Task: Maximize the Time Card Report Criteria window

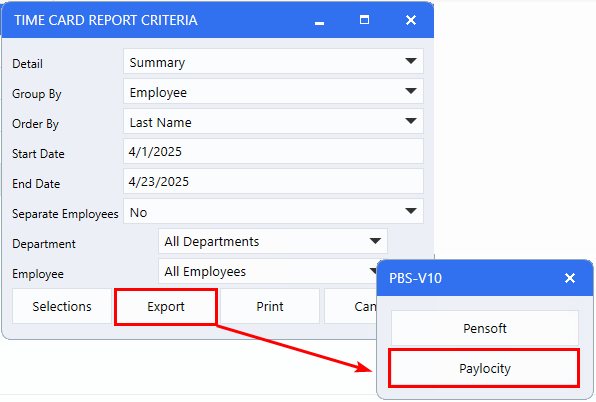Action: click(364, 20)
